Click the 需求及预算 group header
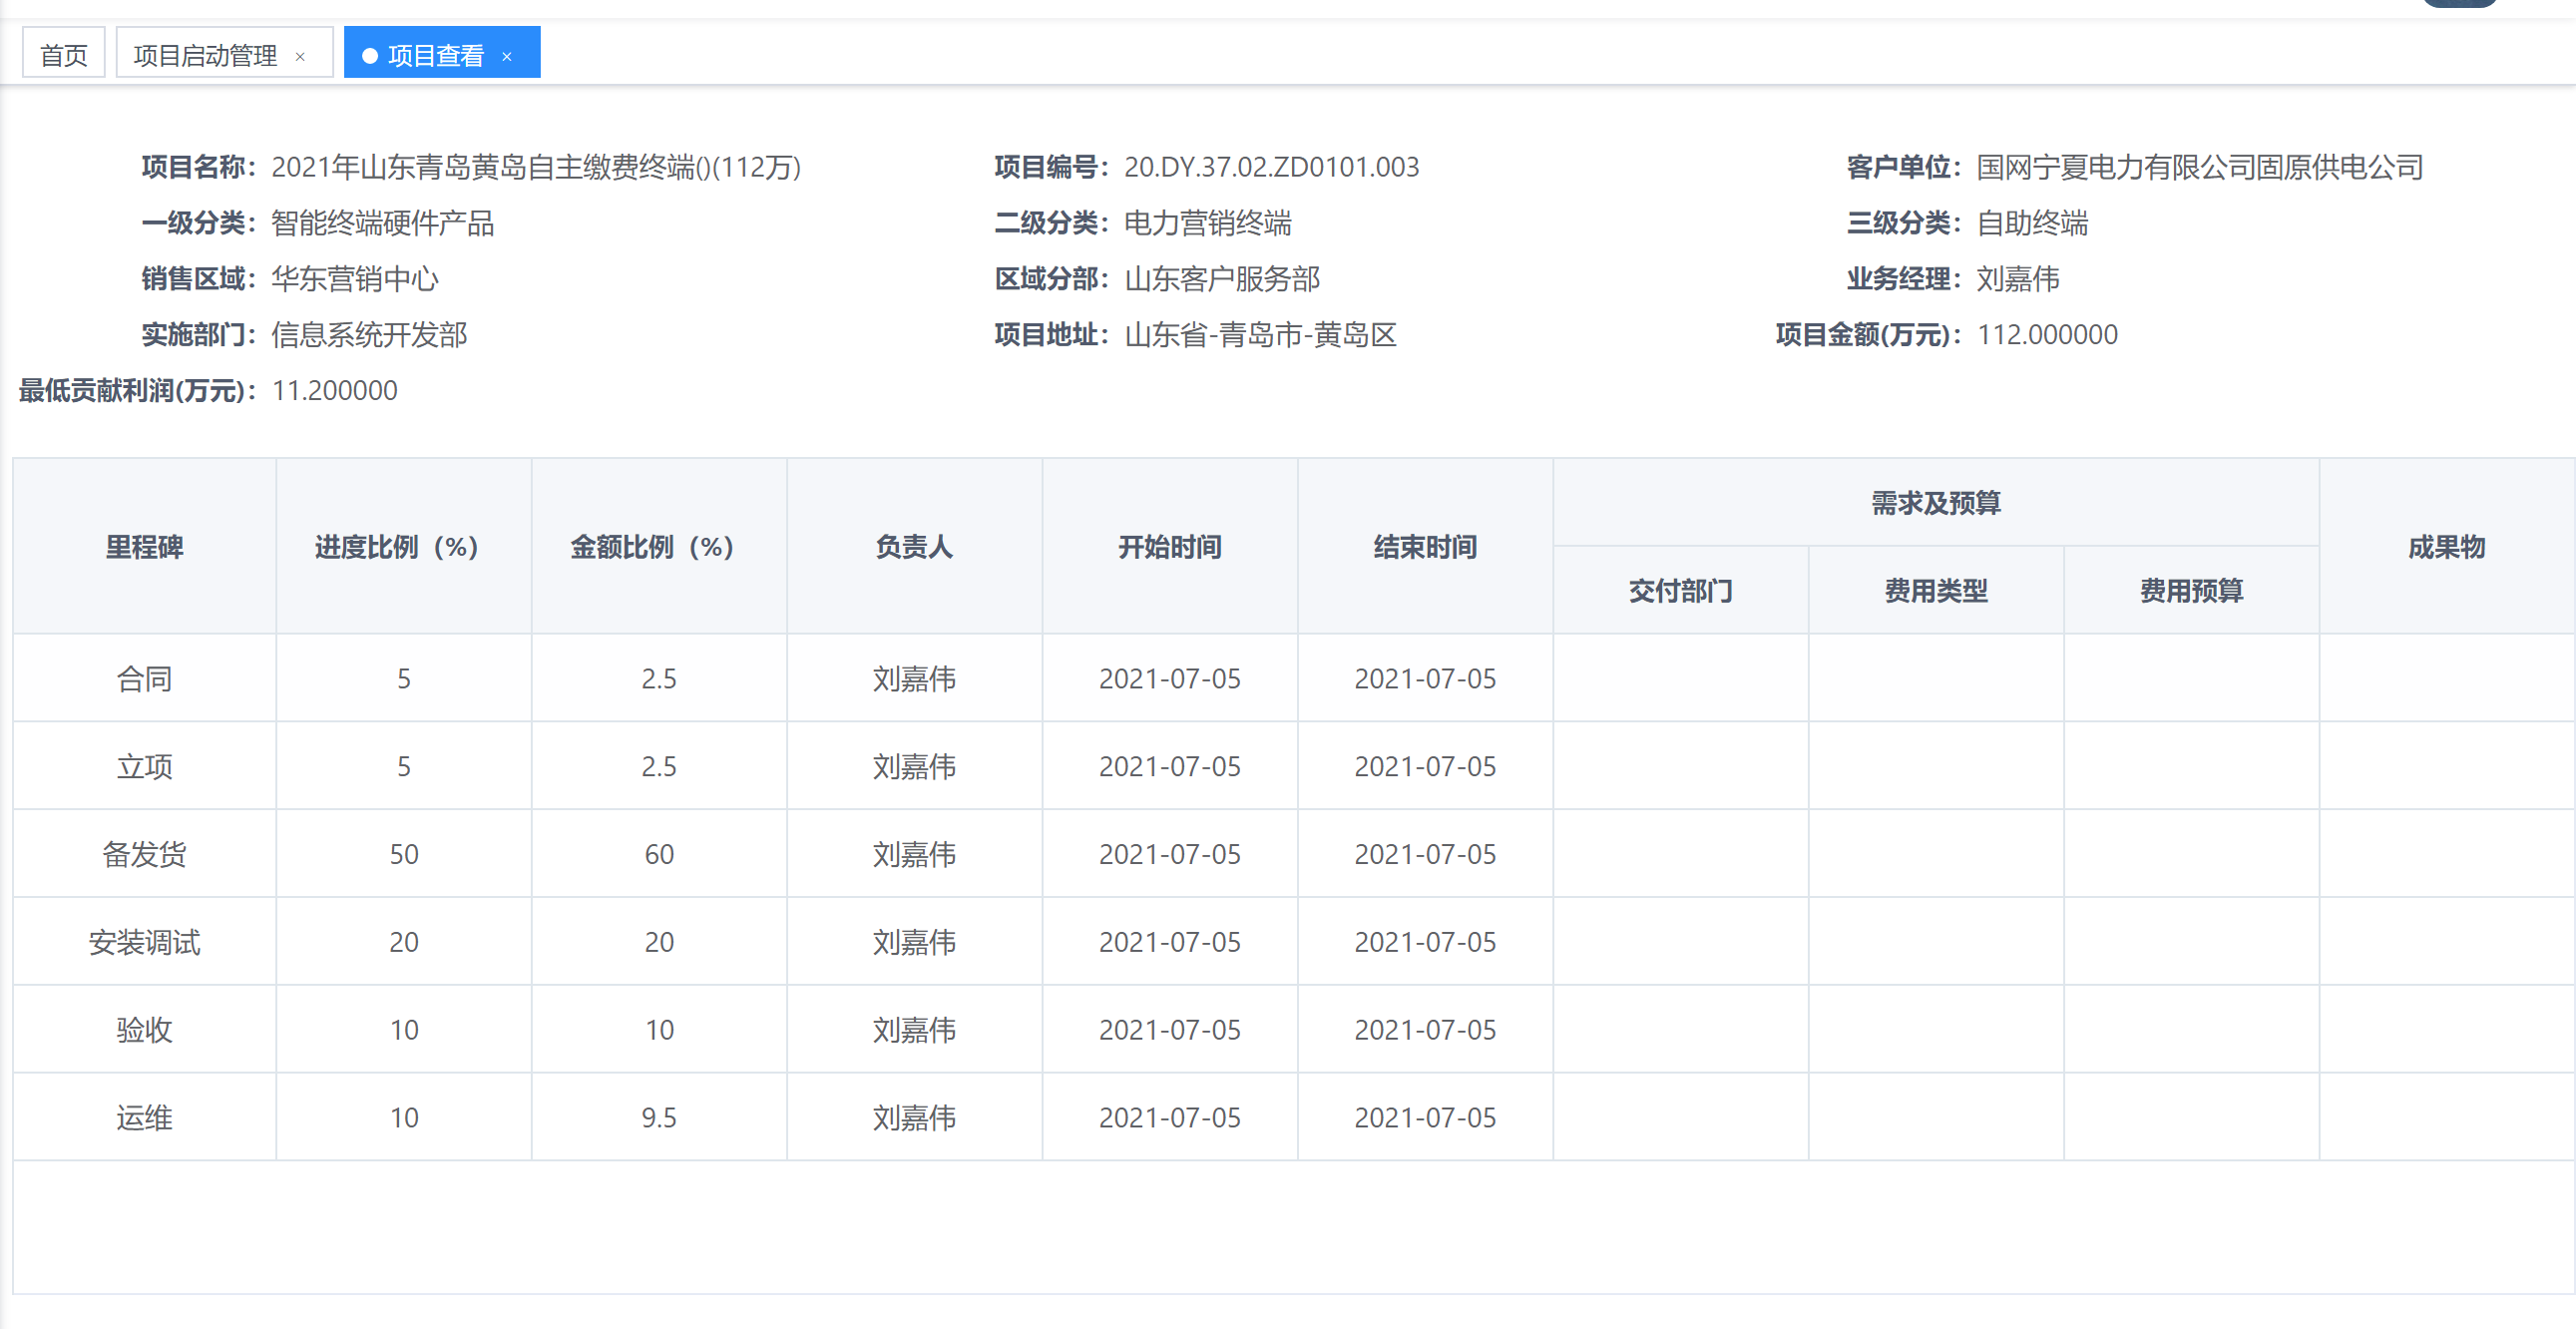2576x1329 pixels. pos(1935,503)
